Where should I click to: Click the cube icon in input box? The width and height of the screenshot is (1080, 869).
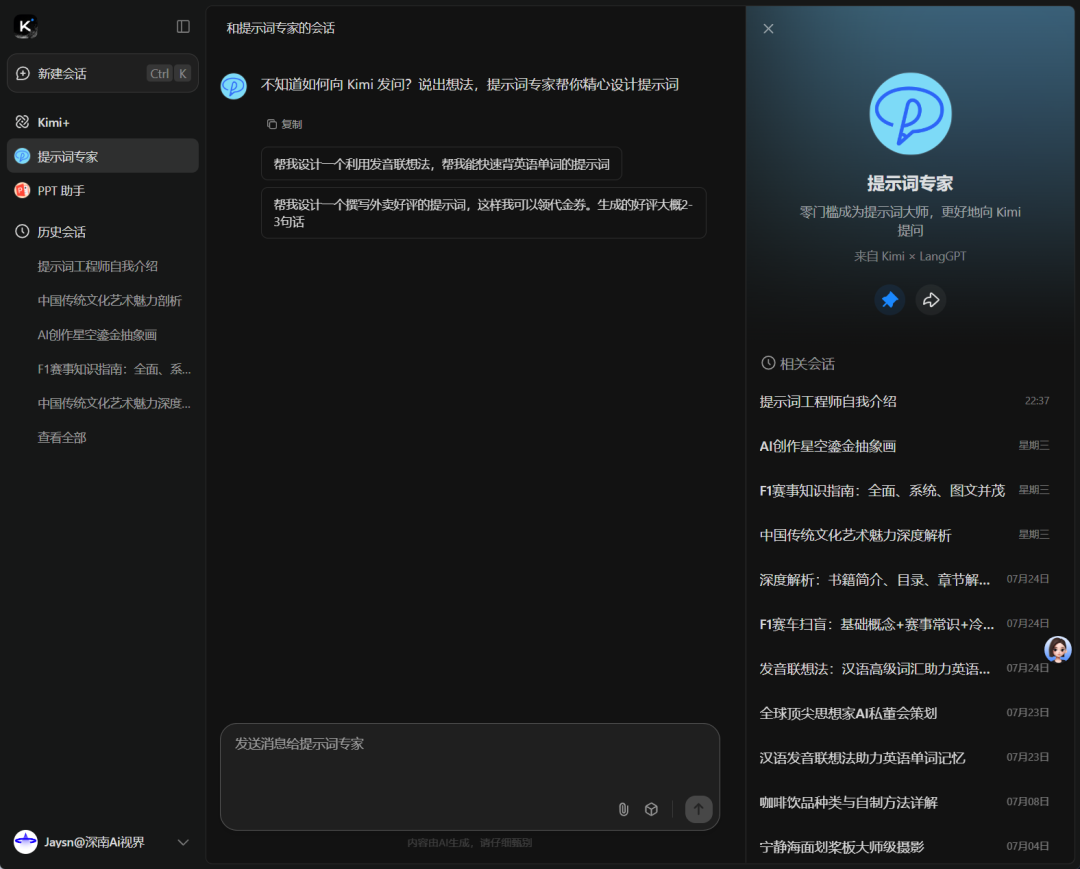[x=651, y=809]
